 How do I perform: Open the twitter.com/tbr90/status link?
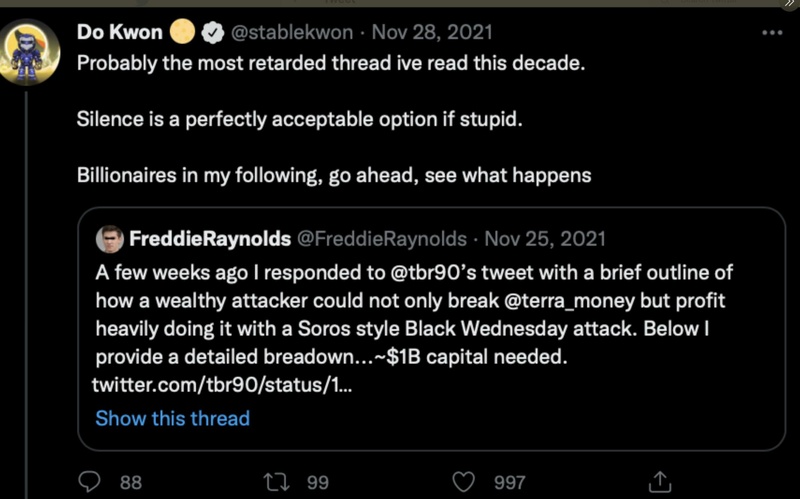(220, 385)
